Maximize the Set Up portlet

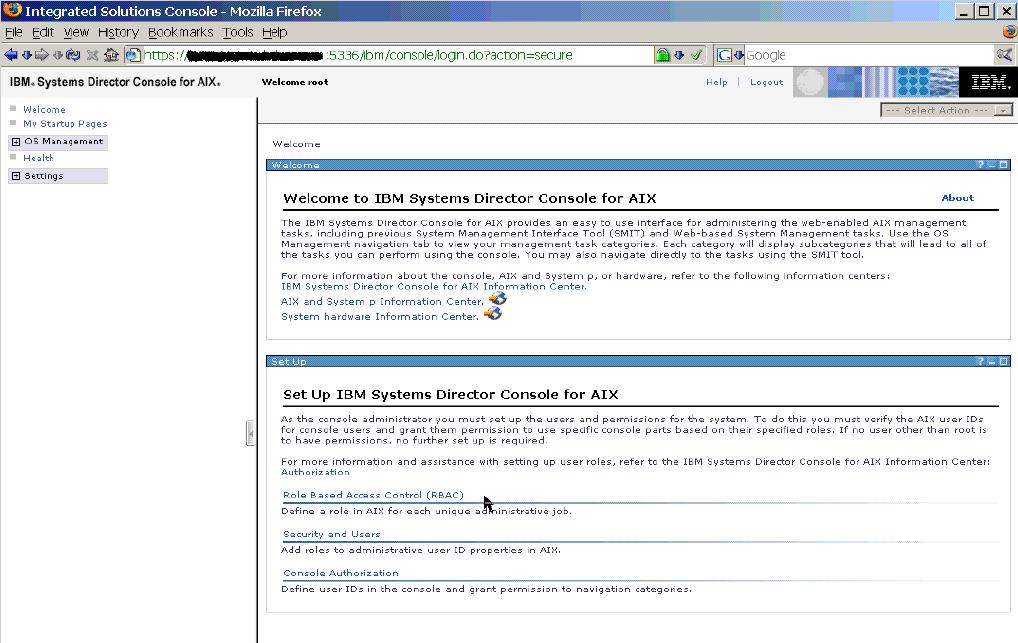pyautogui.click(x=1003, y=361)
